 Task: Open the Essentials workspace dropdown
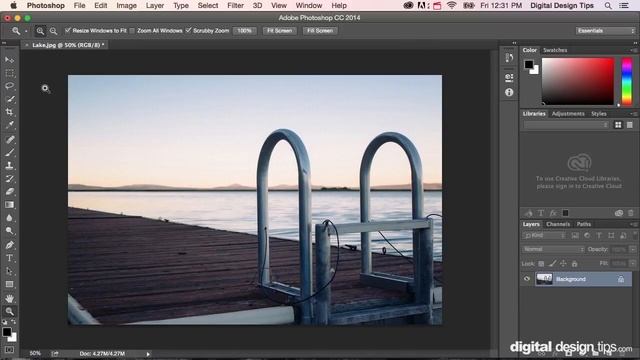pos(605,31)
